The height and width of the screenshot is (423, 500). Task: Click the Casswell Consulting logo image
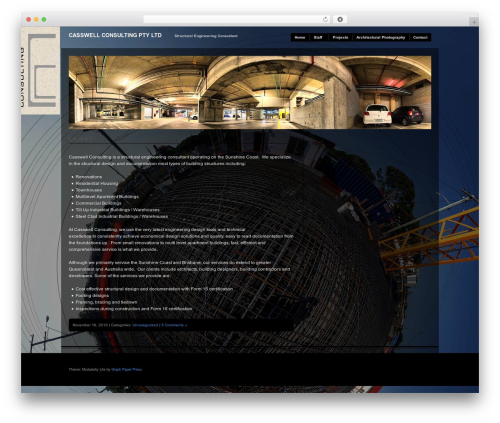tap(41, 71)
